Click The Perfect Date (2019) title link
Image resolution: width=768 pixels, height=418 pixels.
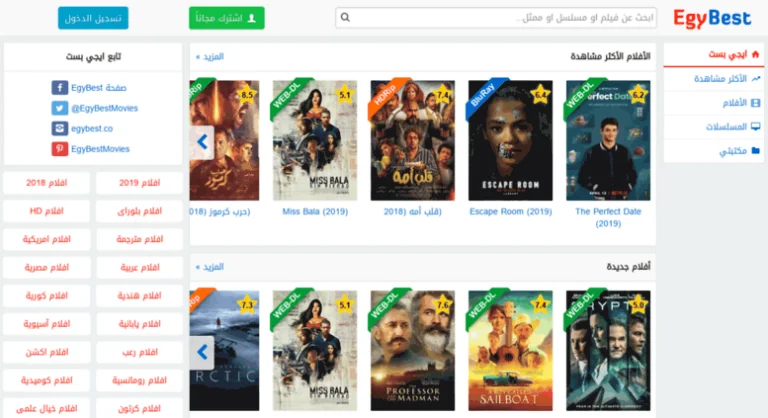[x=608, y=218]
